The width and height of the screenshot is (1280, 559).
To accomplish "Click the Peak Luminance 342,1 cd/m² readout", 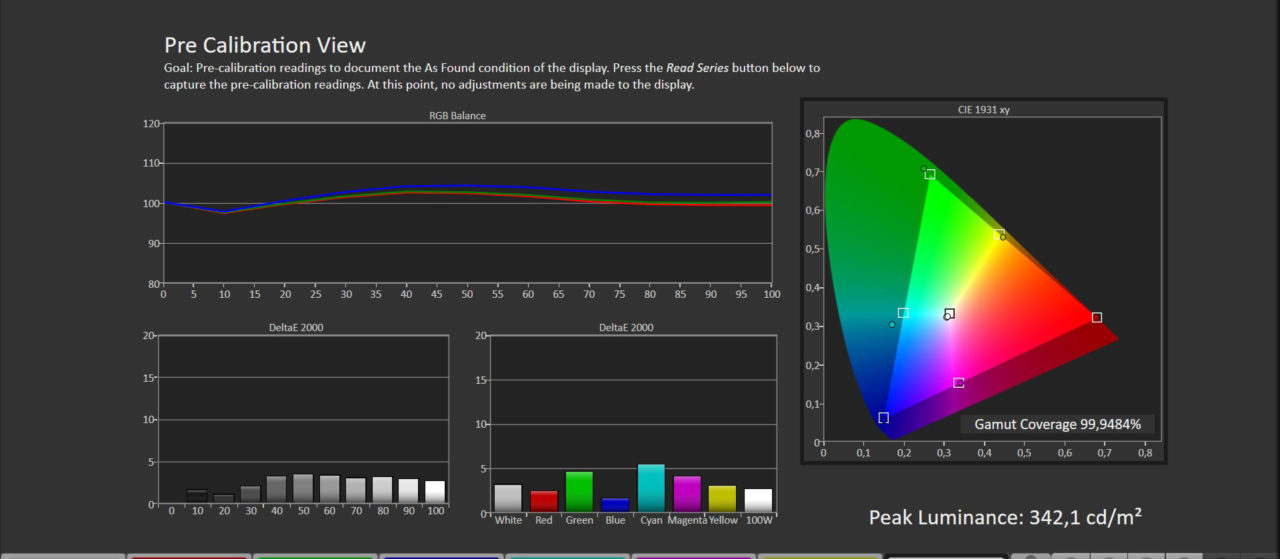I will pos(1005,517).
